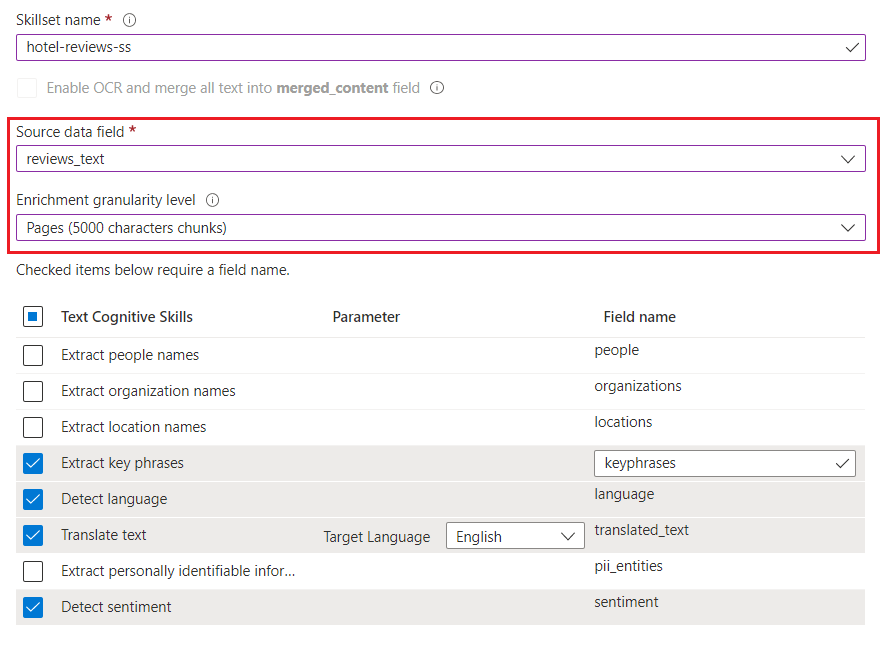Uncheck the Detect sentiment skill
888x648 pixels.
click(31, 607)
